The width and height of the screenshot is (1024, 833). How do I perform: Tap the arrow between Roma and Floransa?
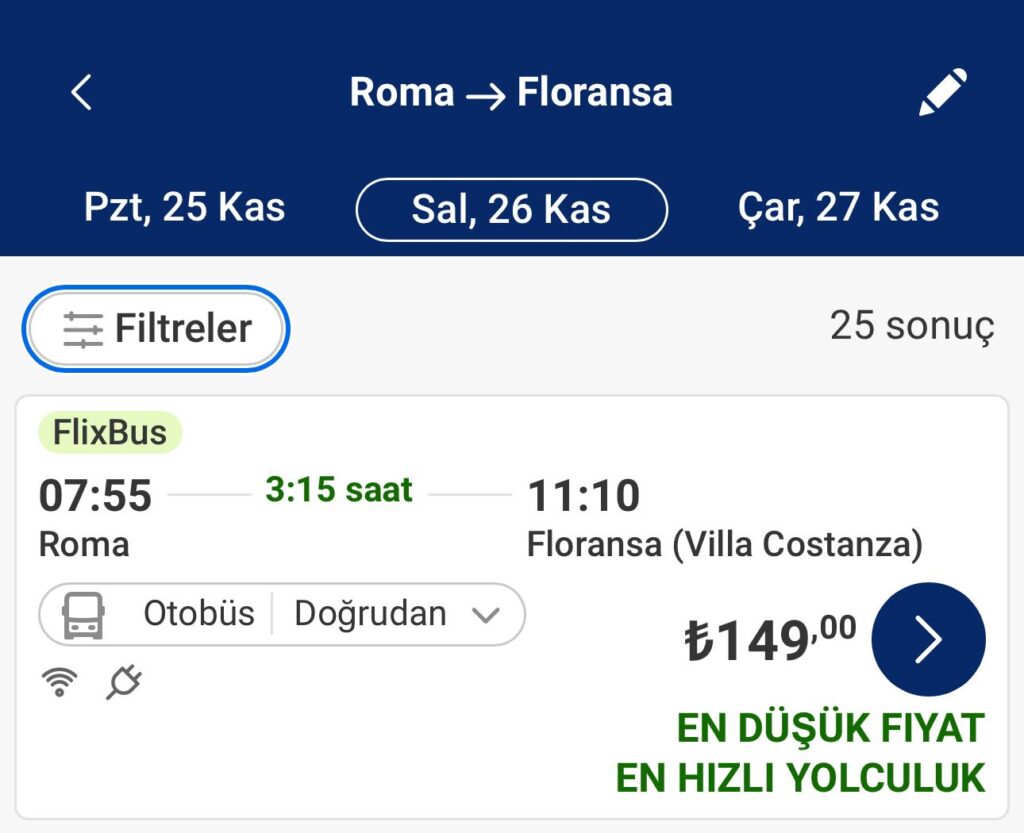coord(485,96)
